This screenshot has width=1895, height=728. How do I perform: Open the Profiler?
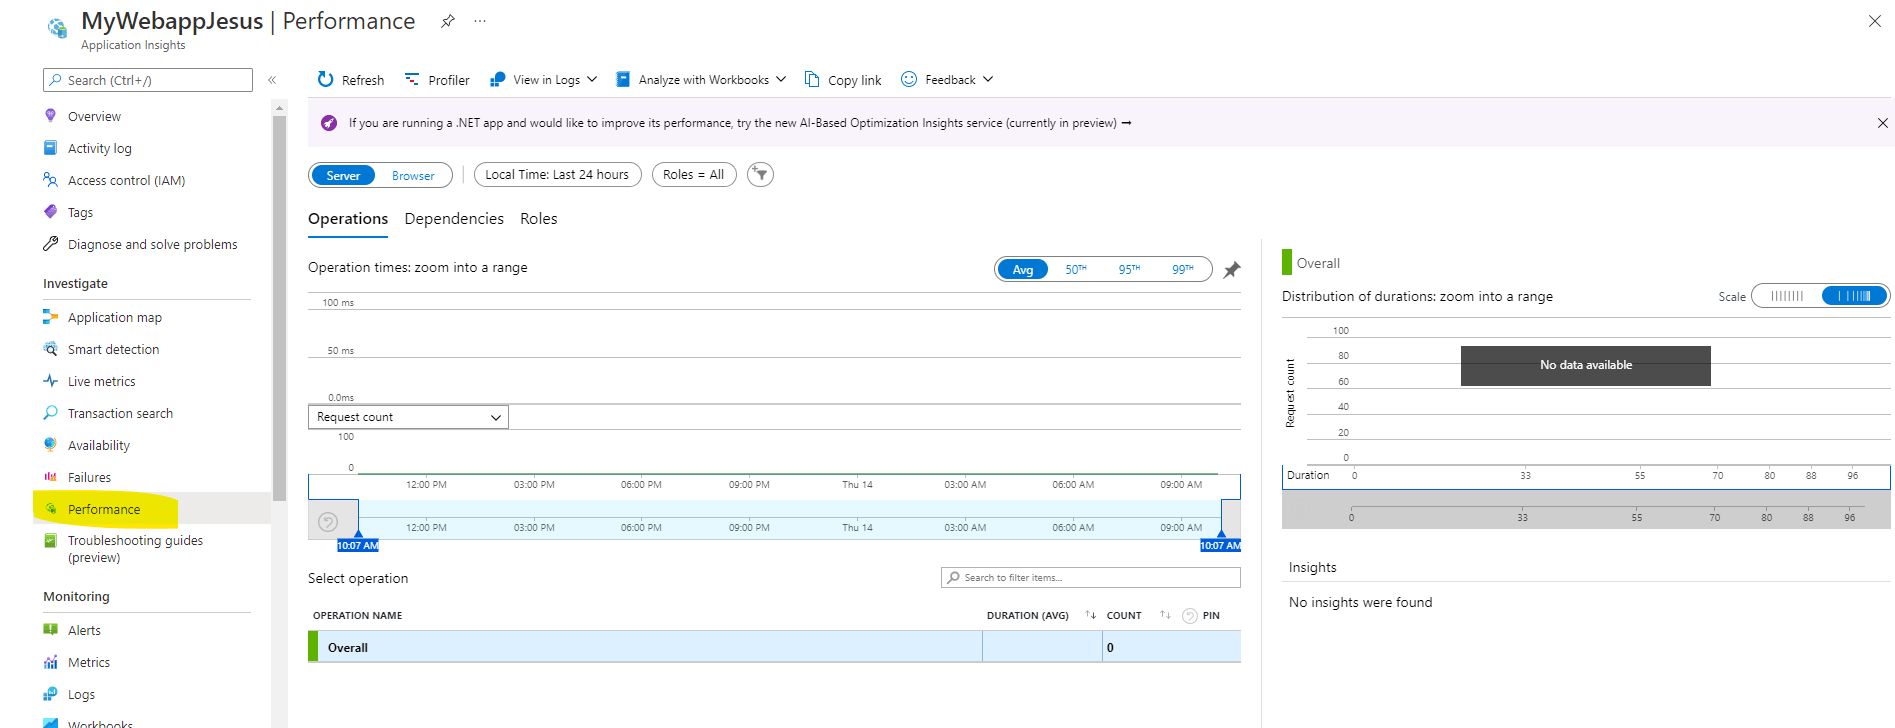pos(437,80)
